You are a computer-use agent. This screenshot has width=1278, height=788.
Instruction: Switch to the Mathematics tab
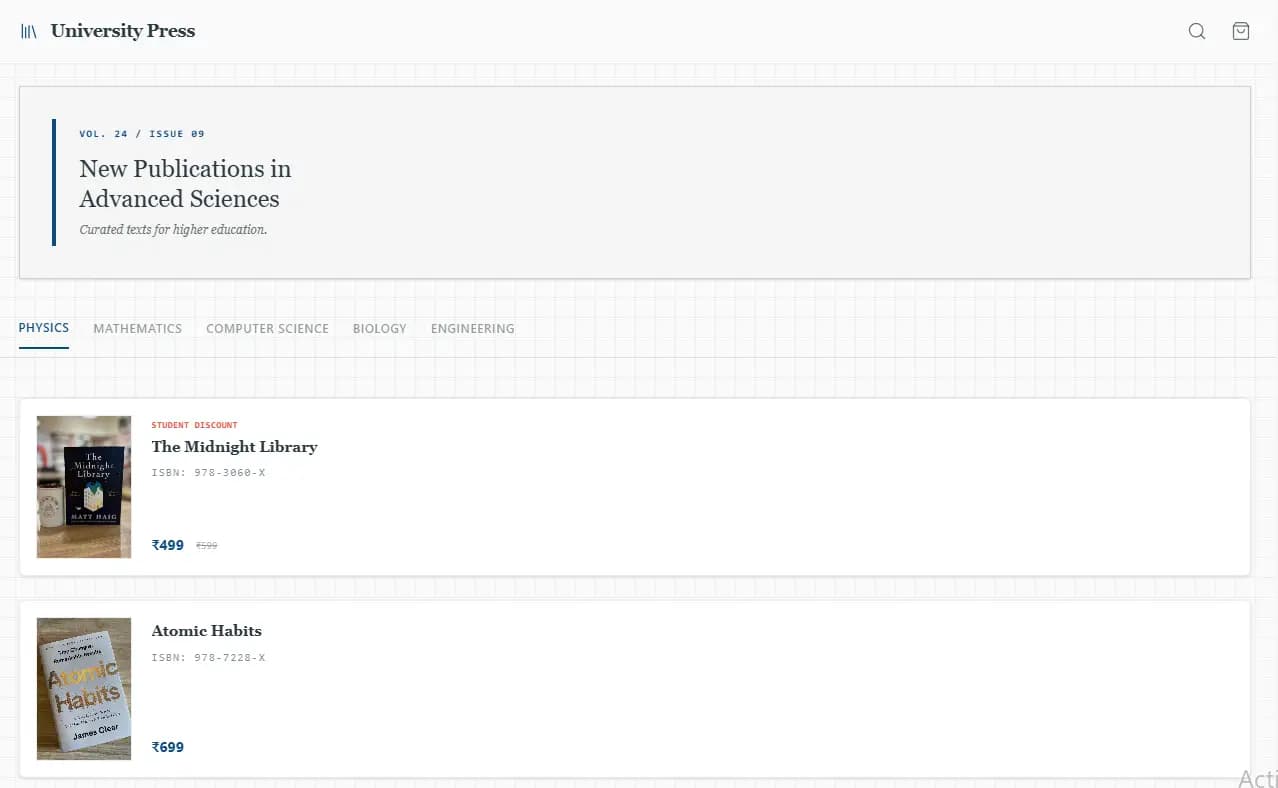click(x=138, y=328)
